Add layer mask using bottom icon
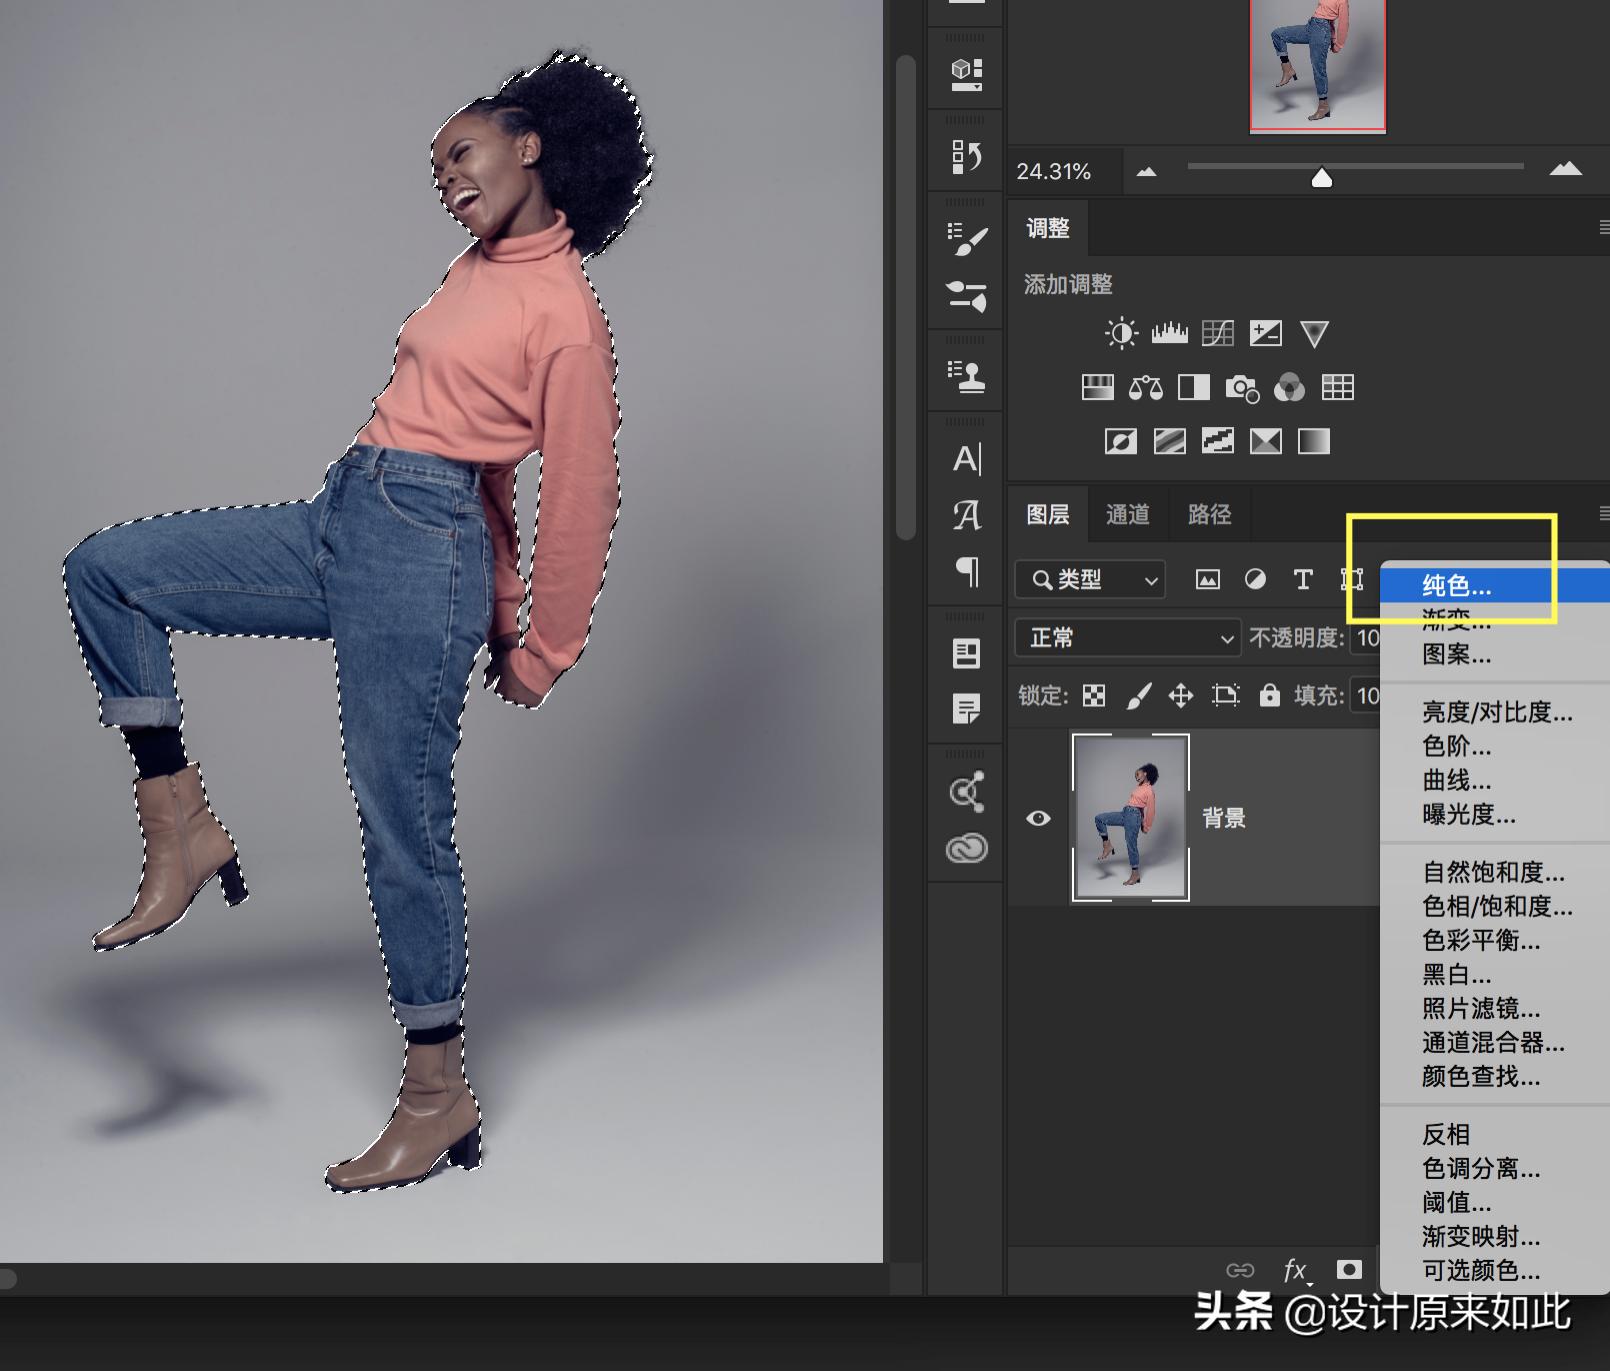 click(x=1349, y=1269)
